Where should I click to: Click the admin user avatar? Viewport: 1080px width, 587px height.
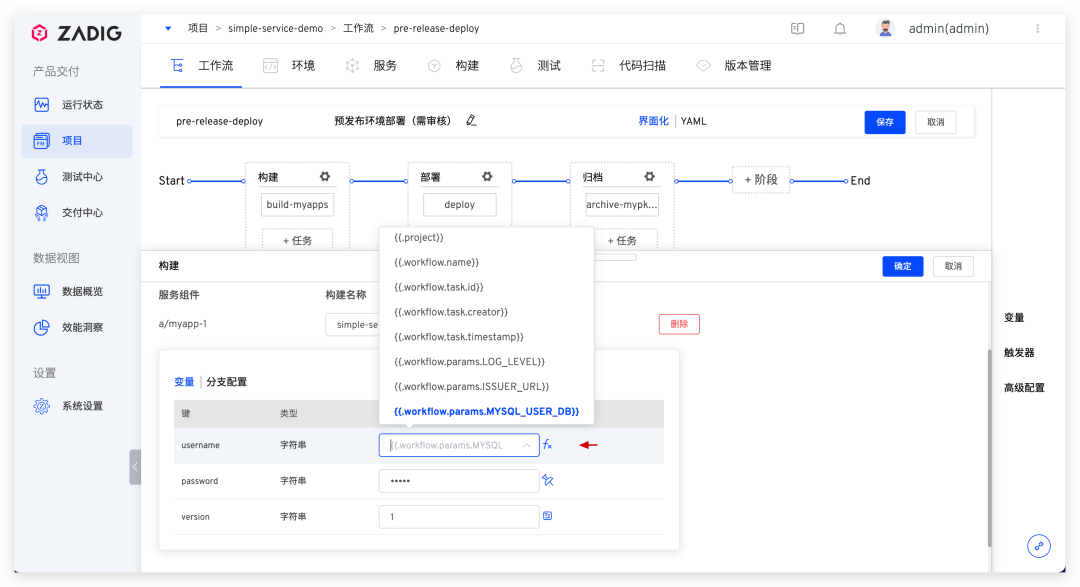tap(885, 28)
